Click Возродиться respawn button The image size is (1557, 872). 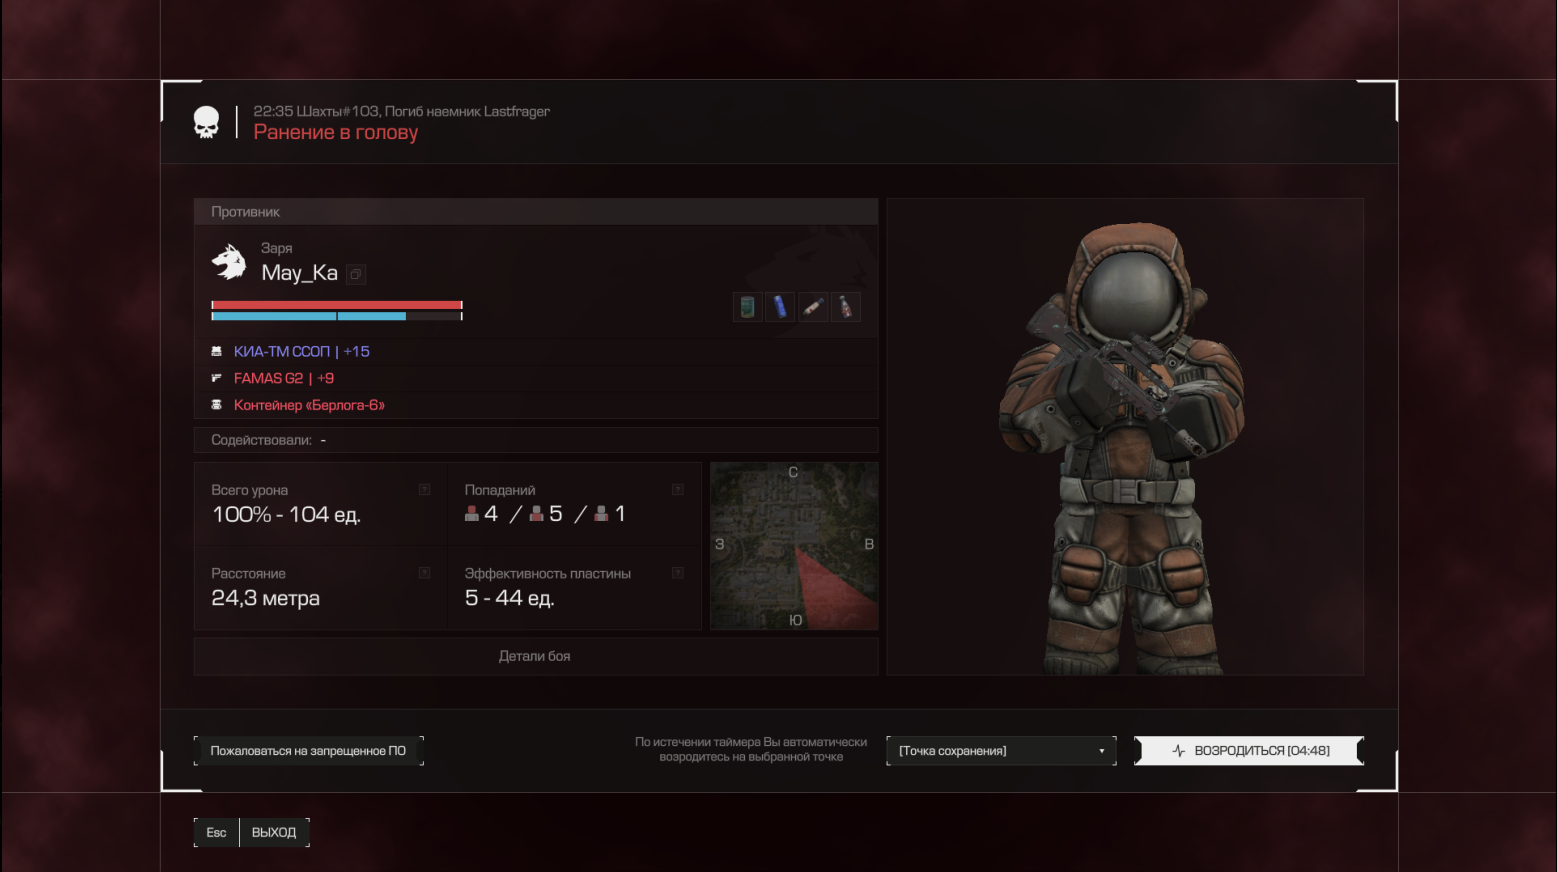coord(1249,751)
